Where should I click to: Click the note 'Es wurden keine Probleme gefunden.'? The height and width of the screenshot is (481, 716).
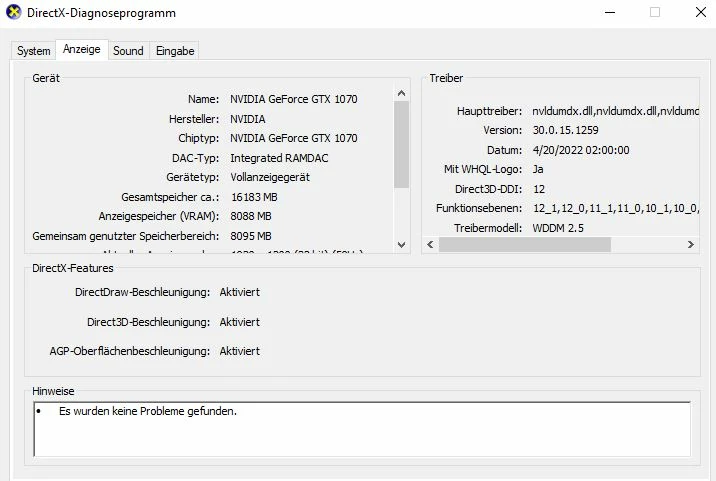[148, 411]
